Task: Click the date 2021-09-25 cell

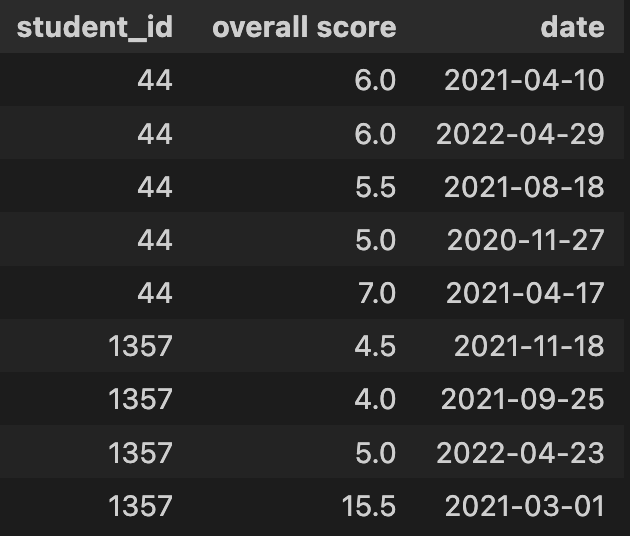Action: (522, 399)
